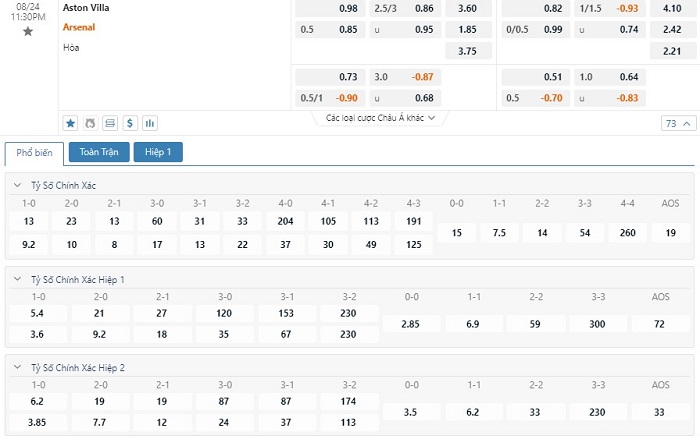Viewport: 700px width, 439px height.
Task: Open the Hiệp 1 tab
Action: click(158, 152)
